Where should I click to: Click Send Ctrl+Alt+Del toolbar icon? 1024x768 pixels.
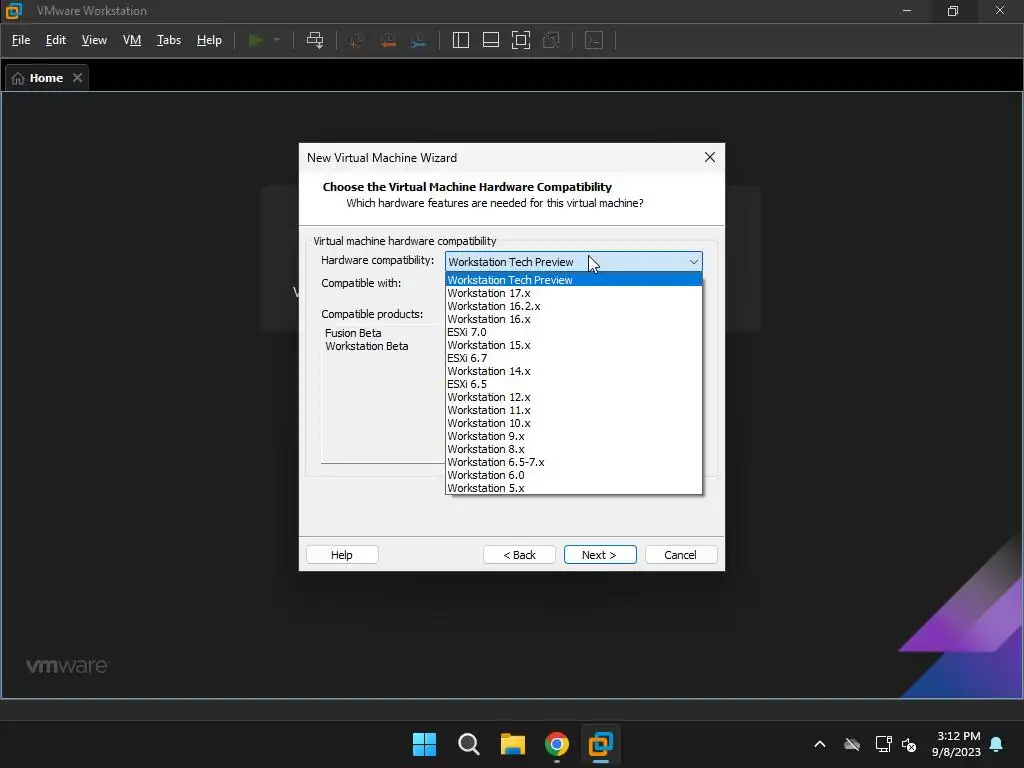315,40
